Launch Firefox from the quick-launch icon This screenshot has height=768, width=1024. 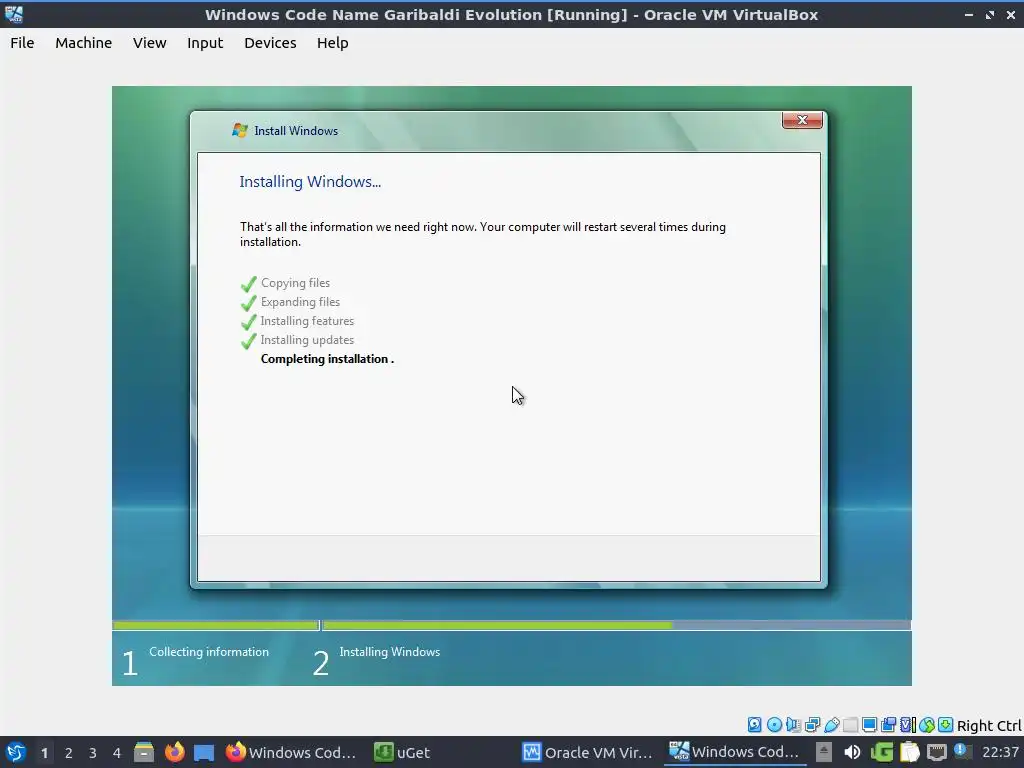pos(174,752)
